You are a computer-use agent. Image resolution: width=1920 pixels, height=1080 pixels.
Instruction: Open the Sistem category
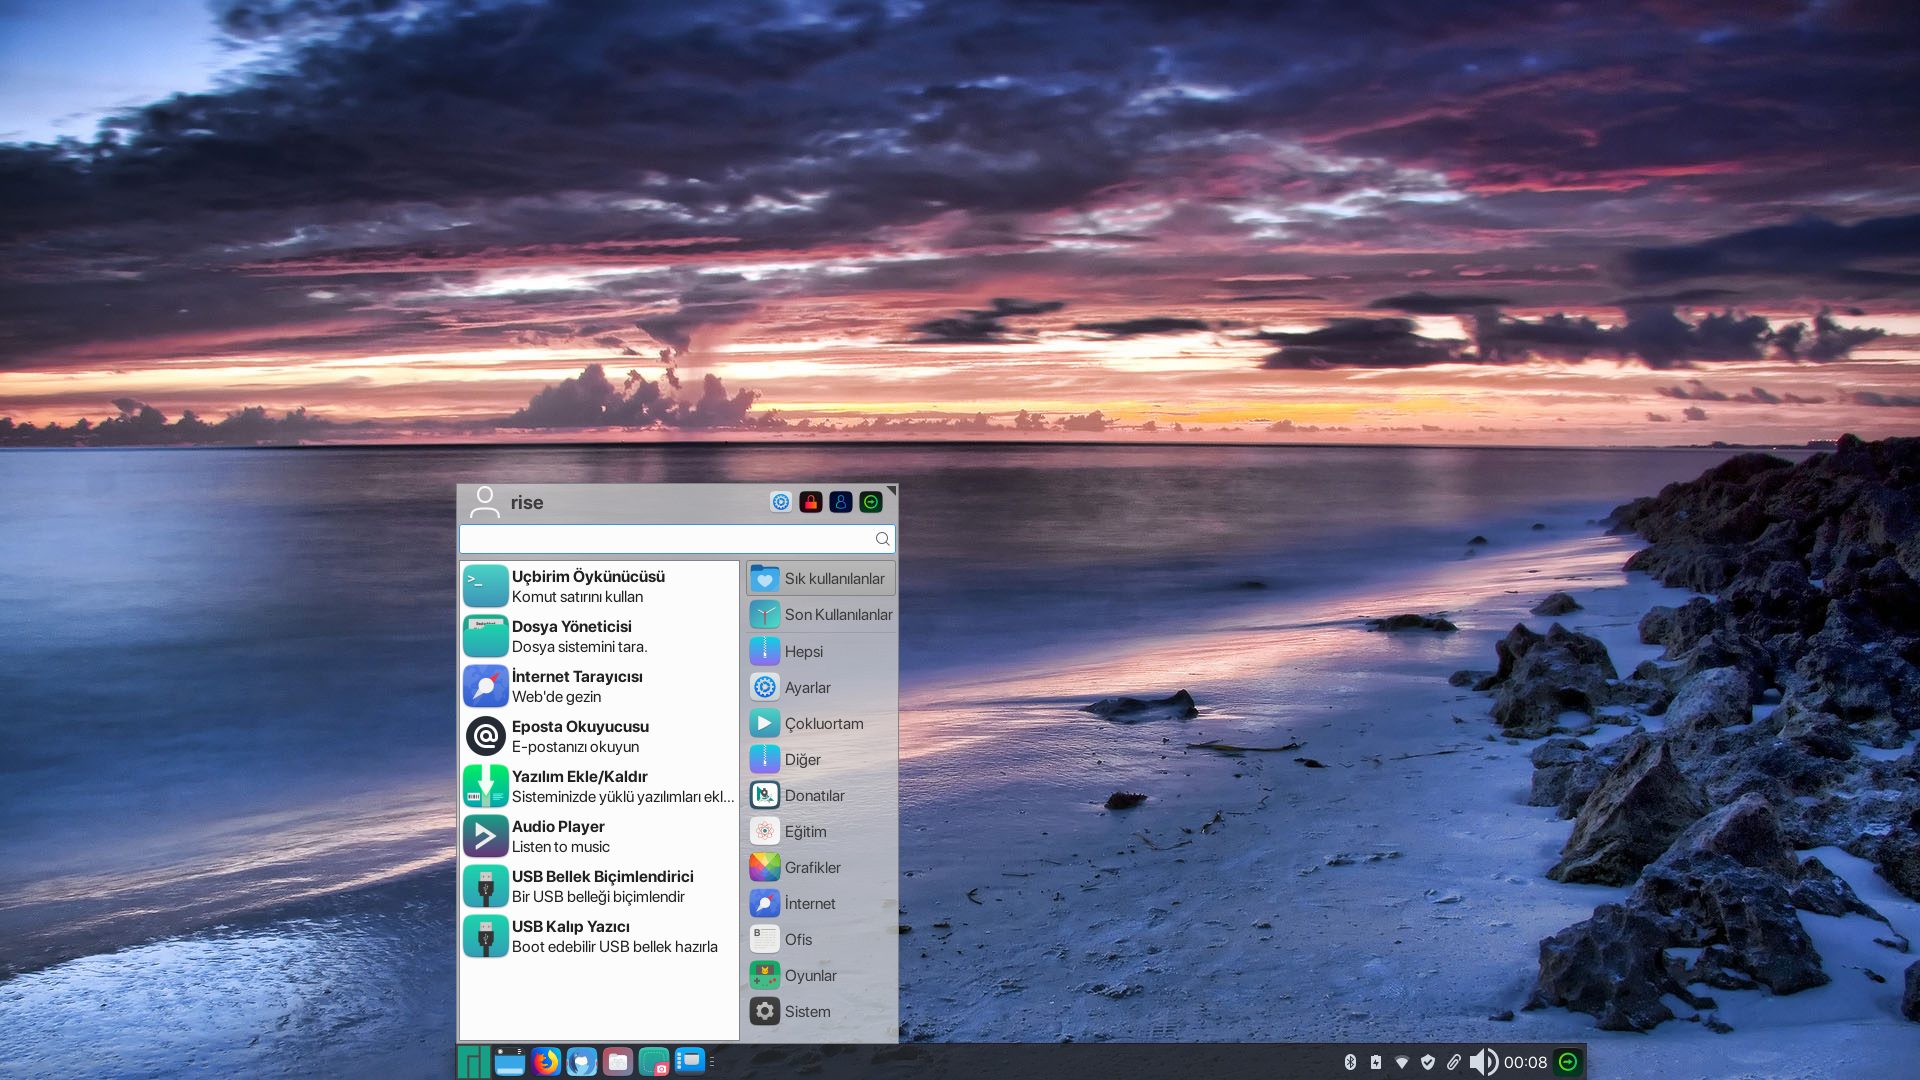pyautogui.click(x=821, y=1011)
